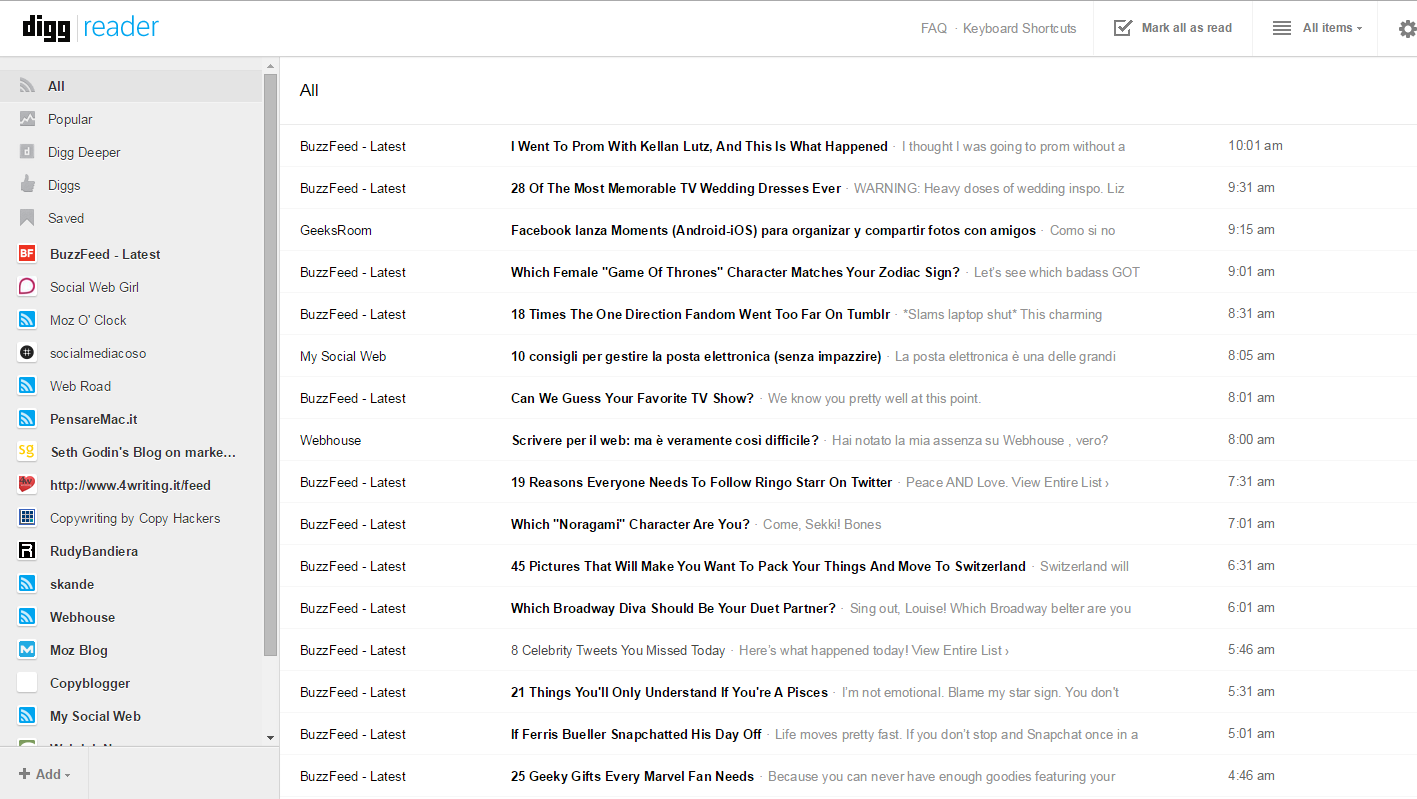Viewport: 1417px width, 799px height.
Task: Click the RudyBandiera feed icon
Action: click(x=28, y=551)
